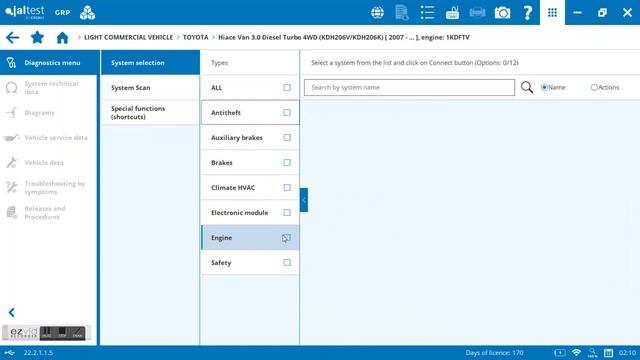Open Diagnostics menu

tap(49, 62)
